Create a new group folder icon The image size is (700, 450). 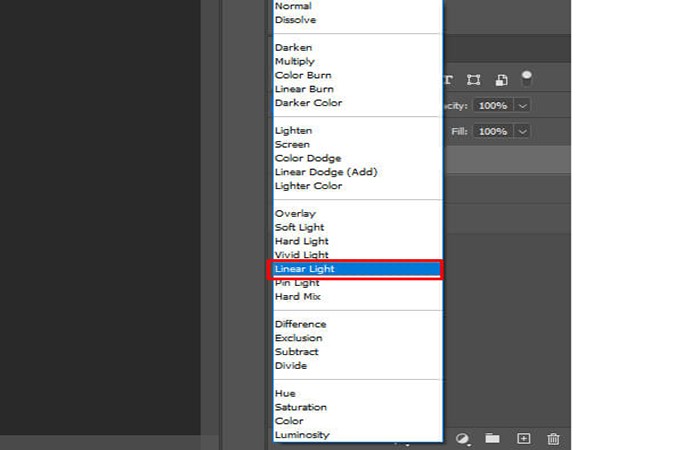point(493,438)
